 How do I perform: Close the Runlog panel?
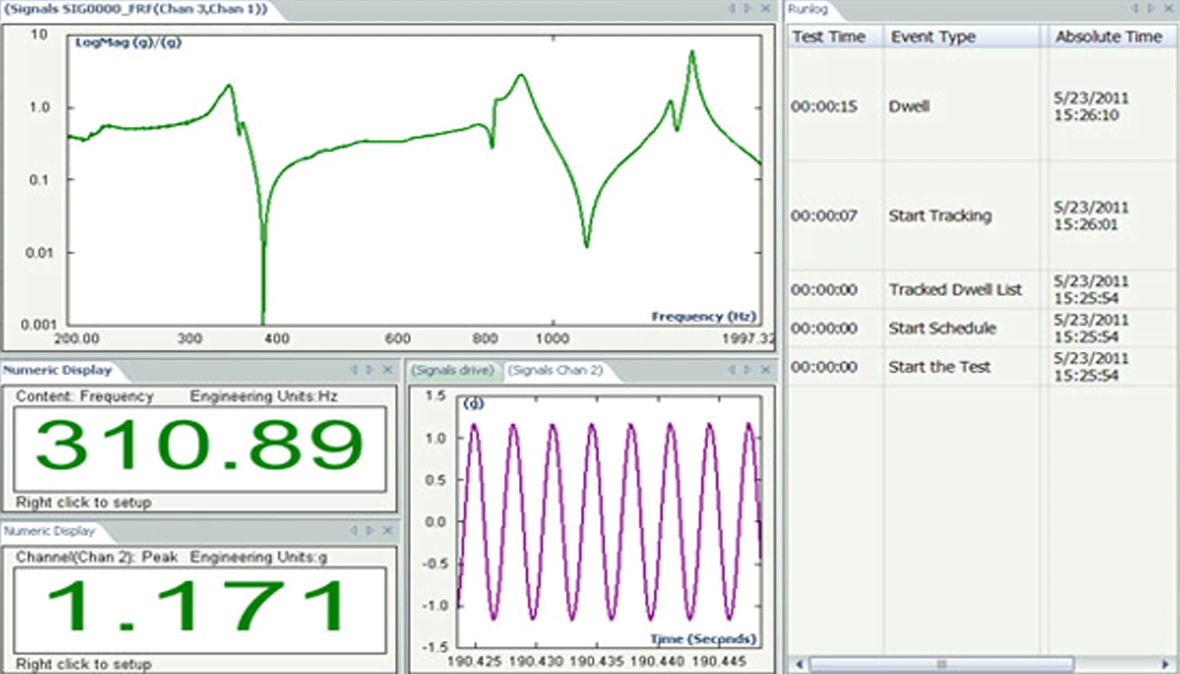(1169, 9)
